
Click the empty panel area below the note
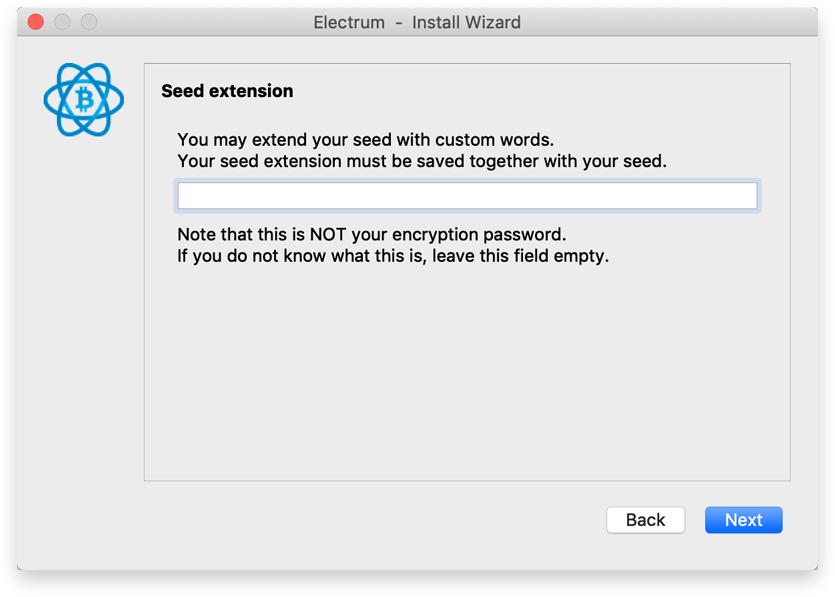coord(467,380)
